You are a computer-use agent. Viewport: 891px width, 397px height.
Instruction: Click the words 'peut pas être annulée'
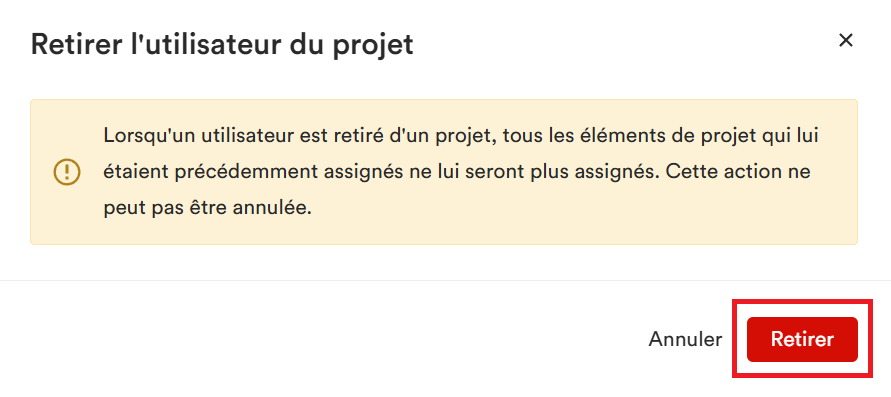tap(208, 208)
